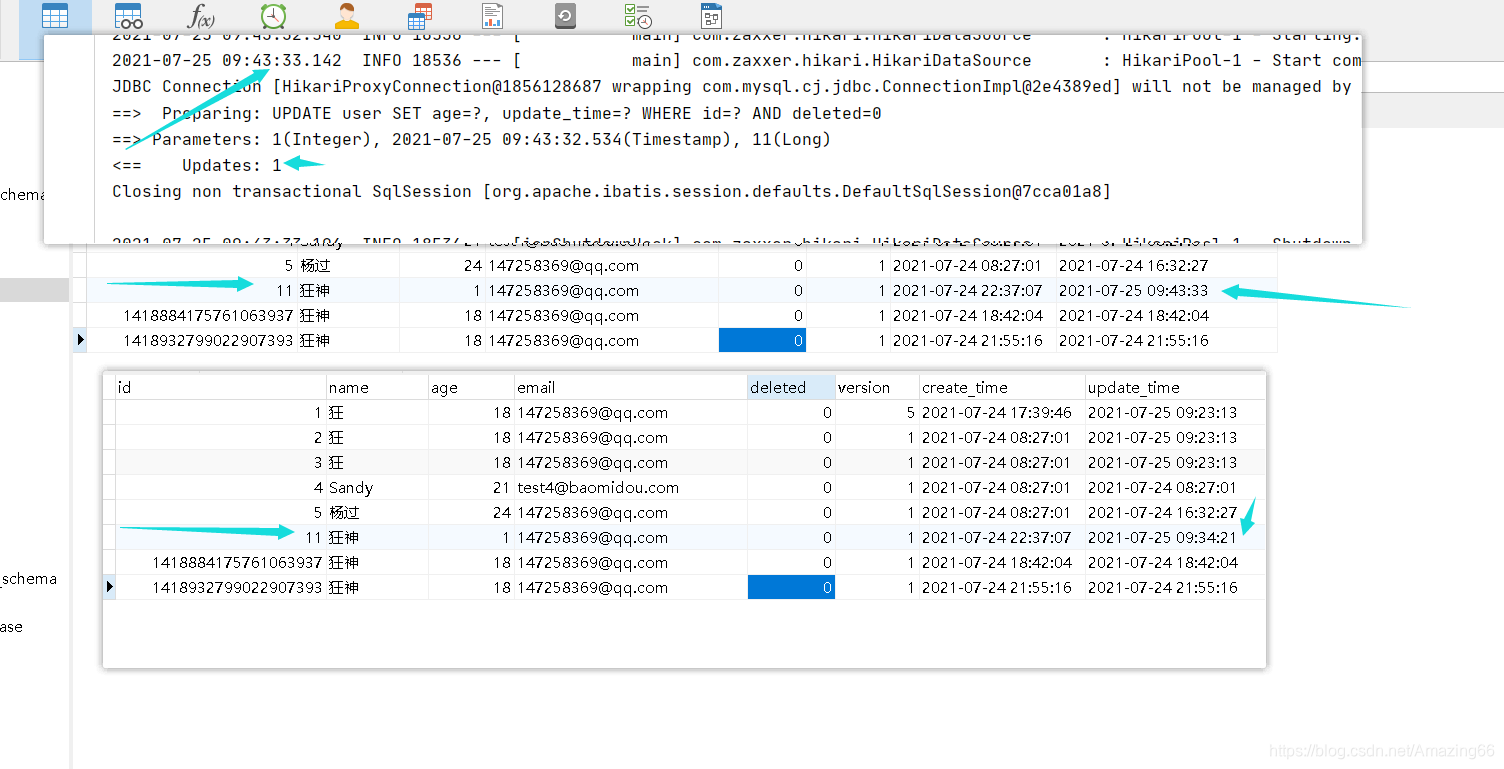Select the test4@baomidou.com email cell
This screenshot has height=769, width=1504.
631,488
